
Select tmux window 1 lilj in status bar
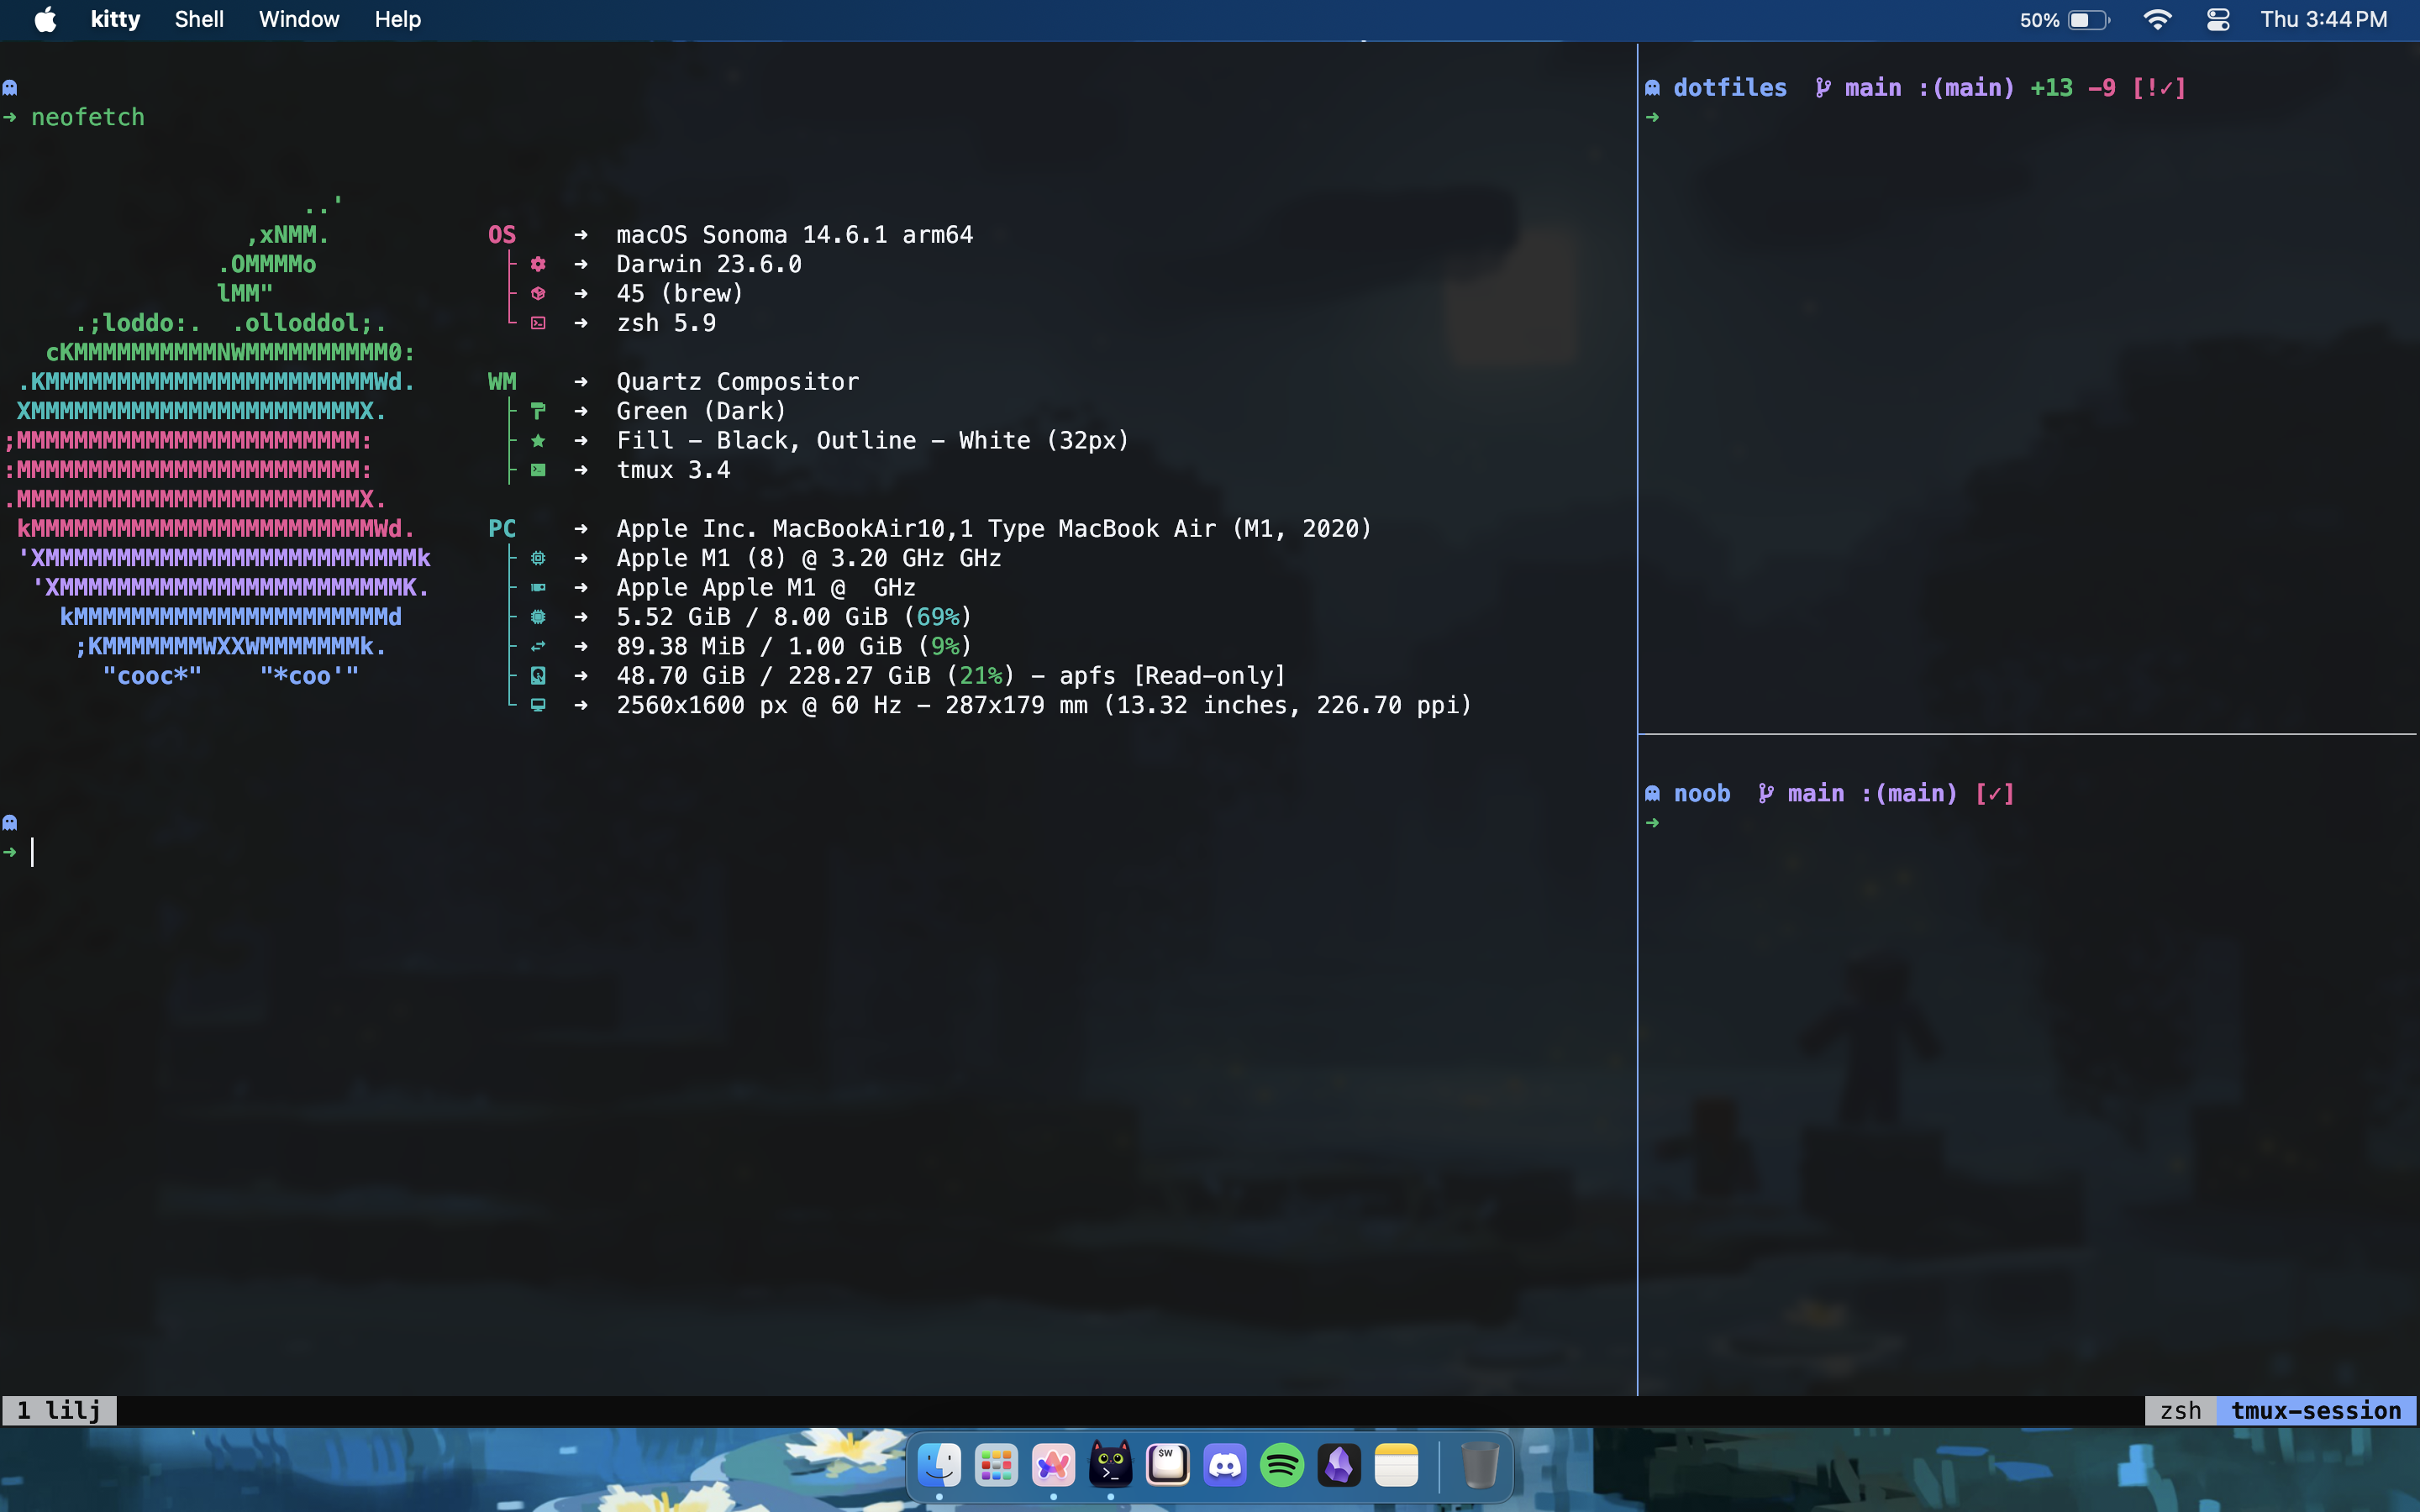(x=59, y=1410)
